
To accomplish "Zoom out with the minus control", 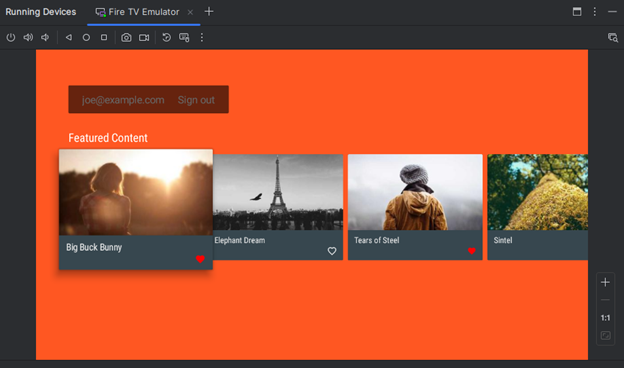I will click(x=605, y=300).
